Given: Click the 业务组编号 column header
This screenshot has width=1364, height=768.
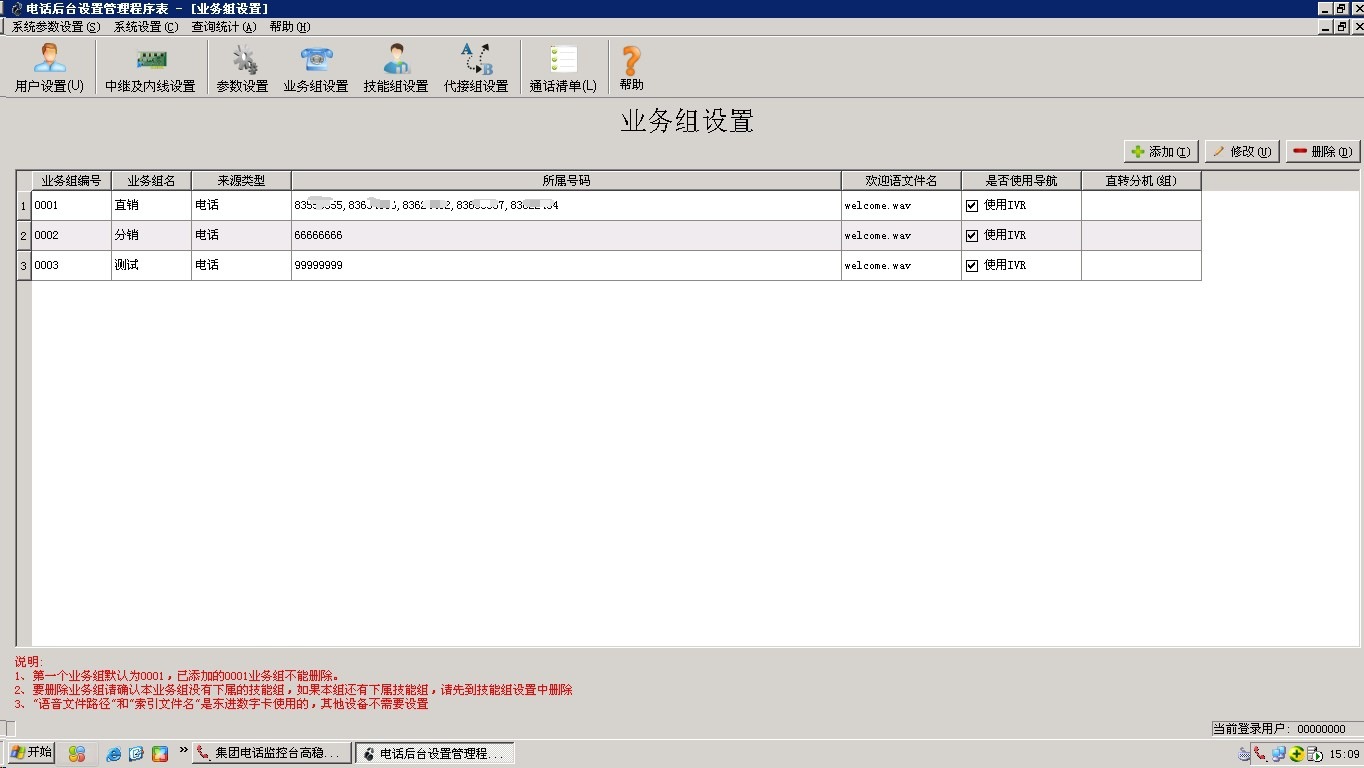Looking at the screenshot, I should [71, 181].
